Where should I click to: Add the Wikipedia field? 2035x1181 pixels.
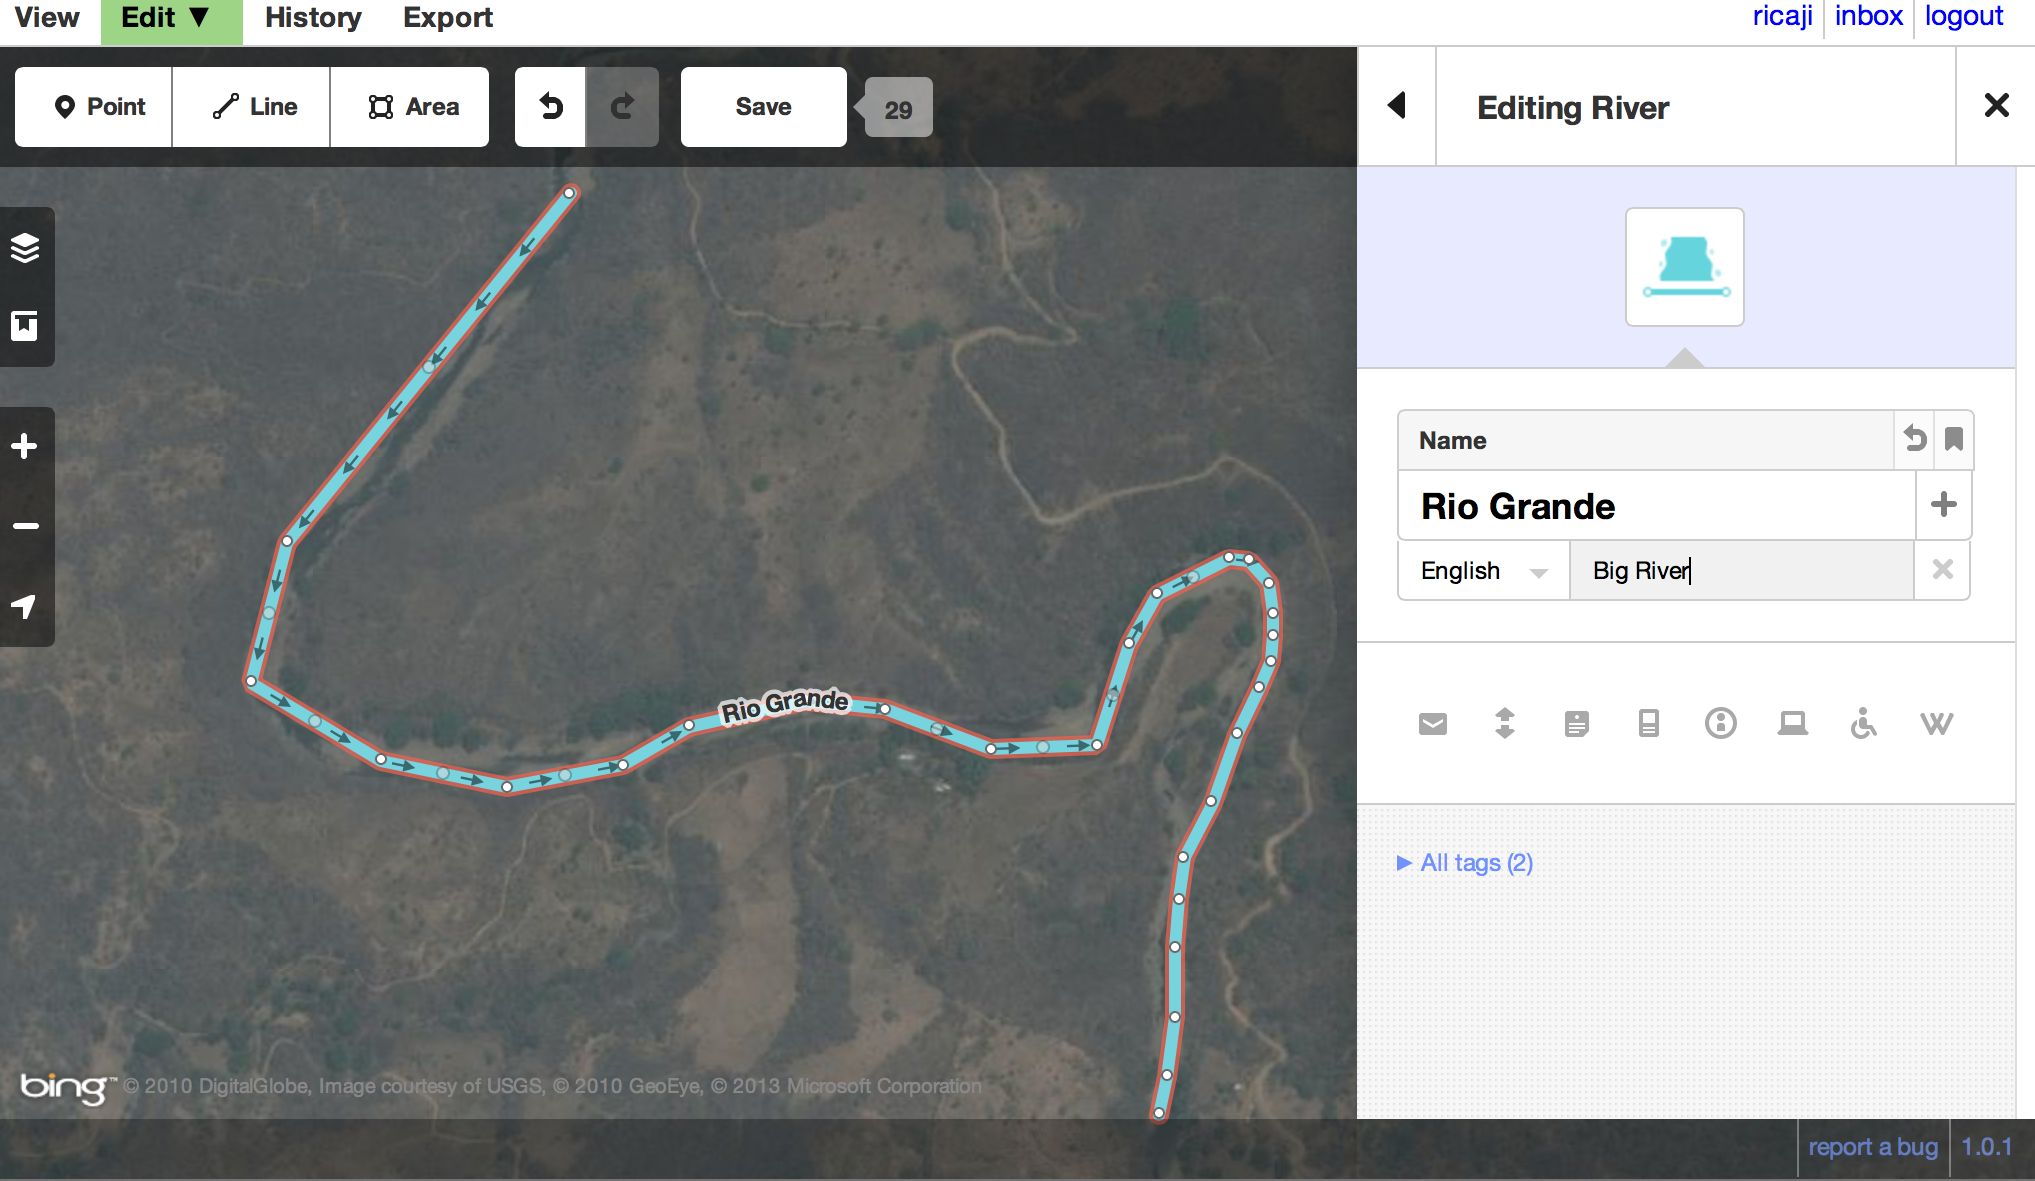1936,723
